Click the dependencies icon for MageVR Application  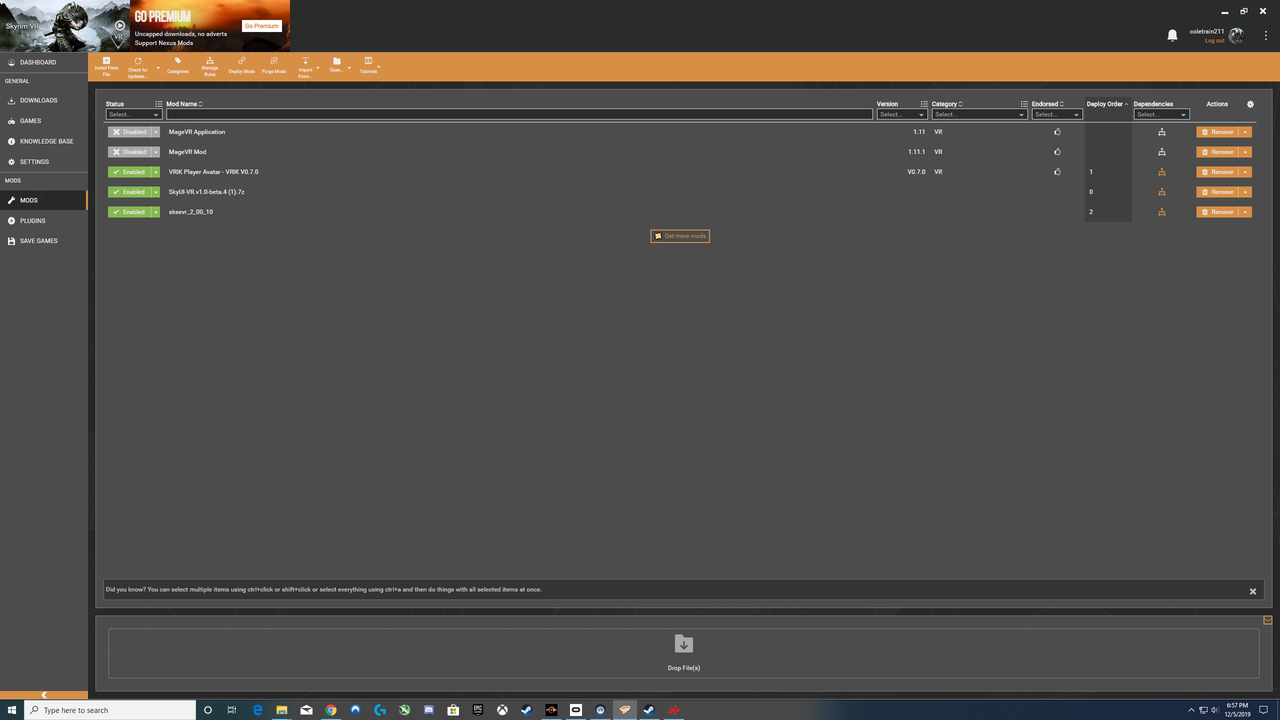pyautogui.click(x=1161, y=132)
